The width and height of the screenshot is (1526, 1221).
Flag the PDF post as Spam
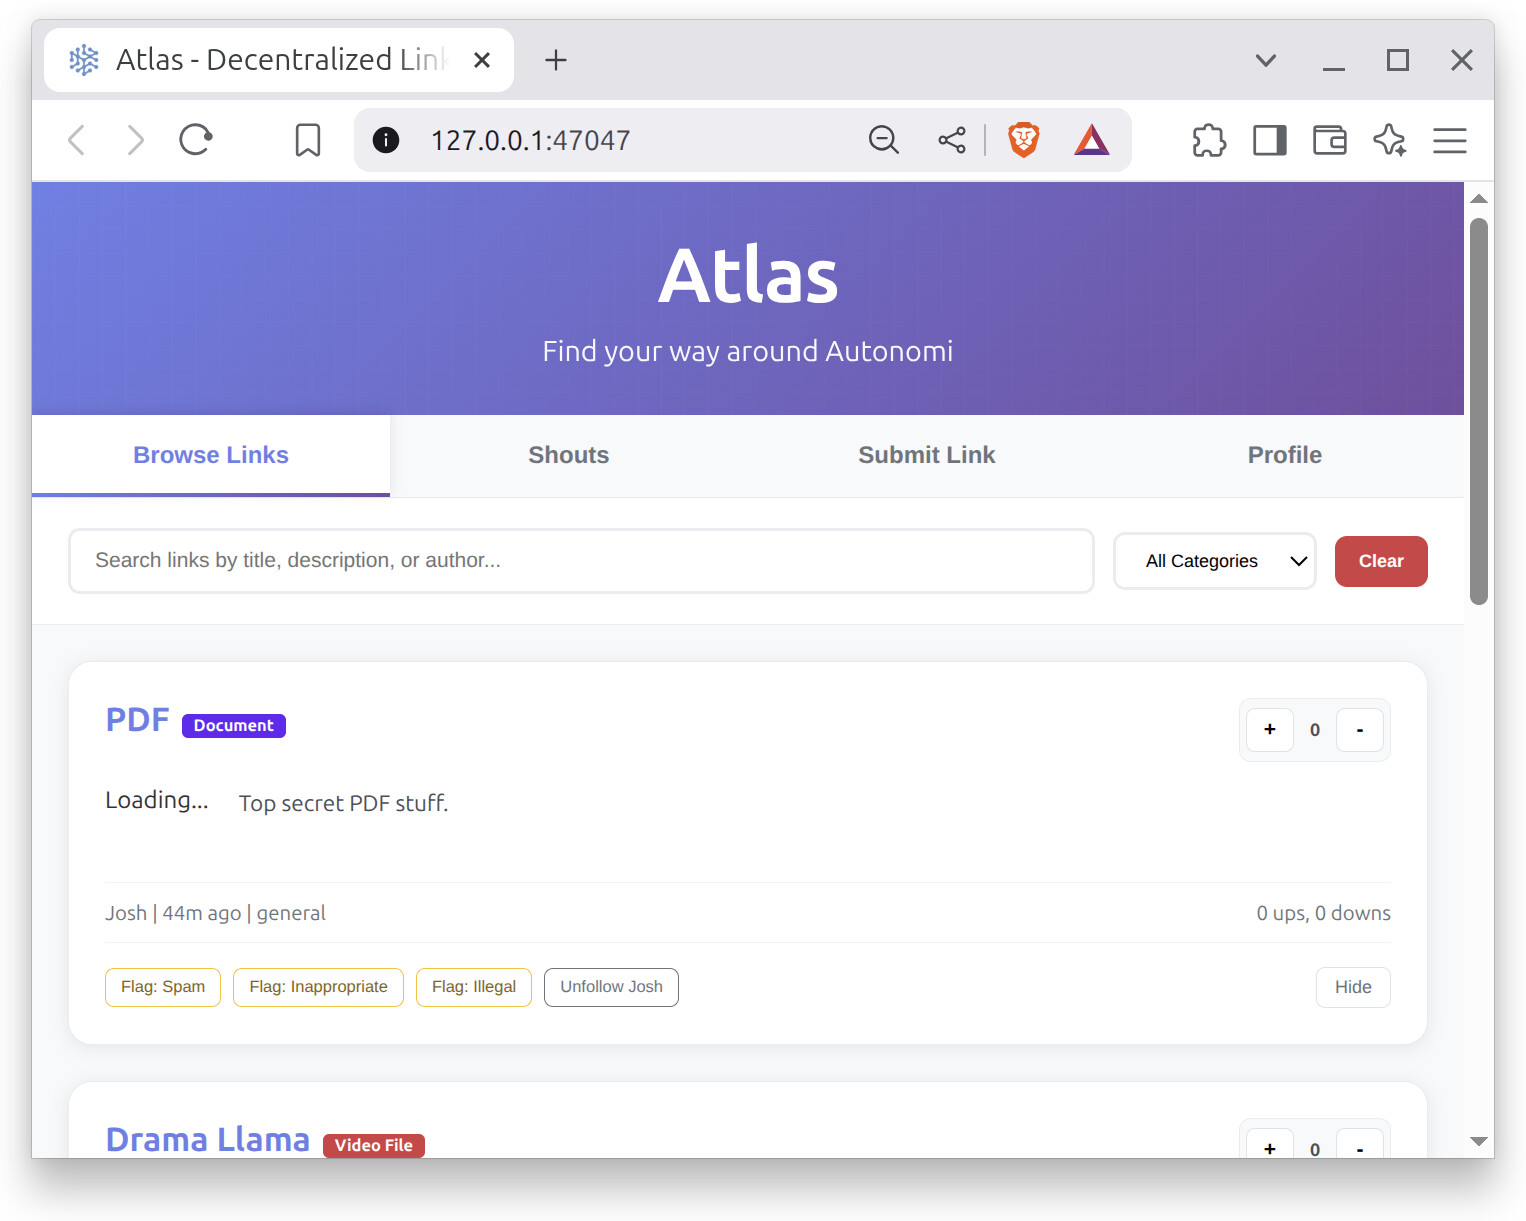coord(163,987)
